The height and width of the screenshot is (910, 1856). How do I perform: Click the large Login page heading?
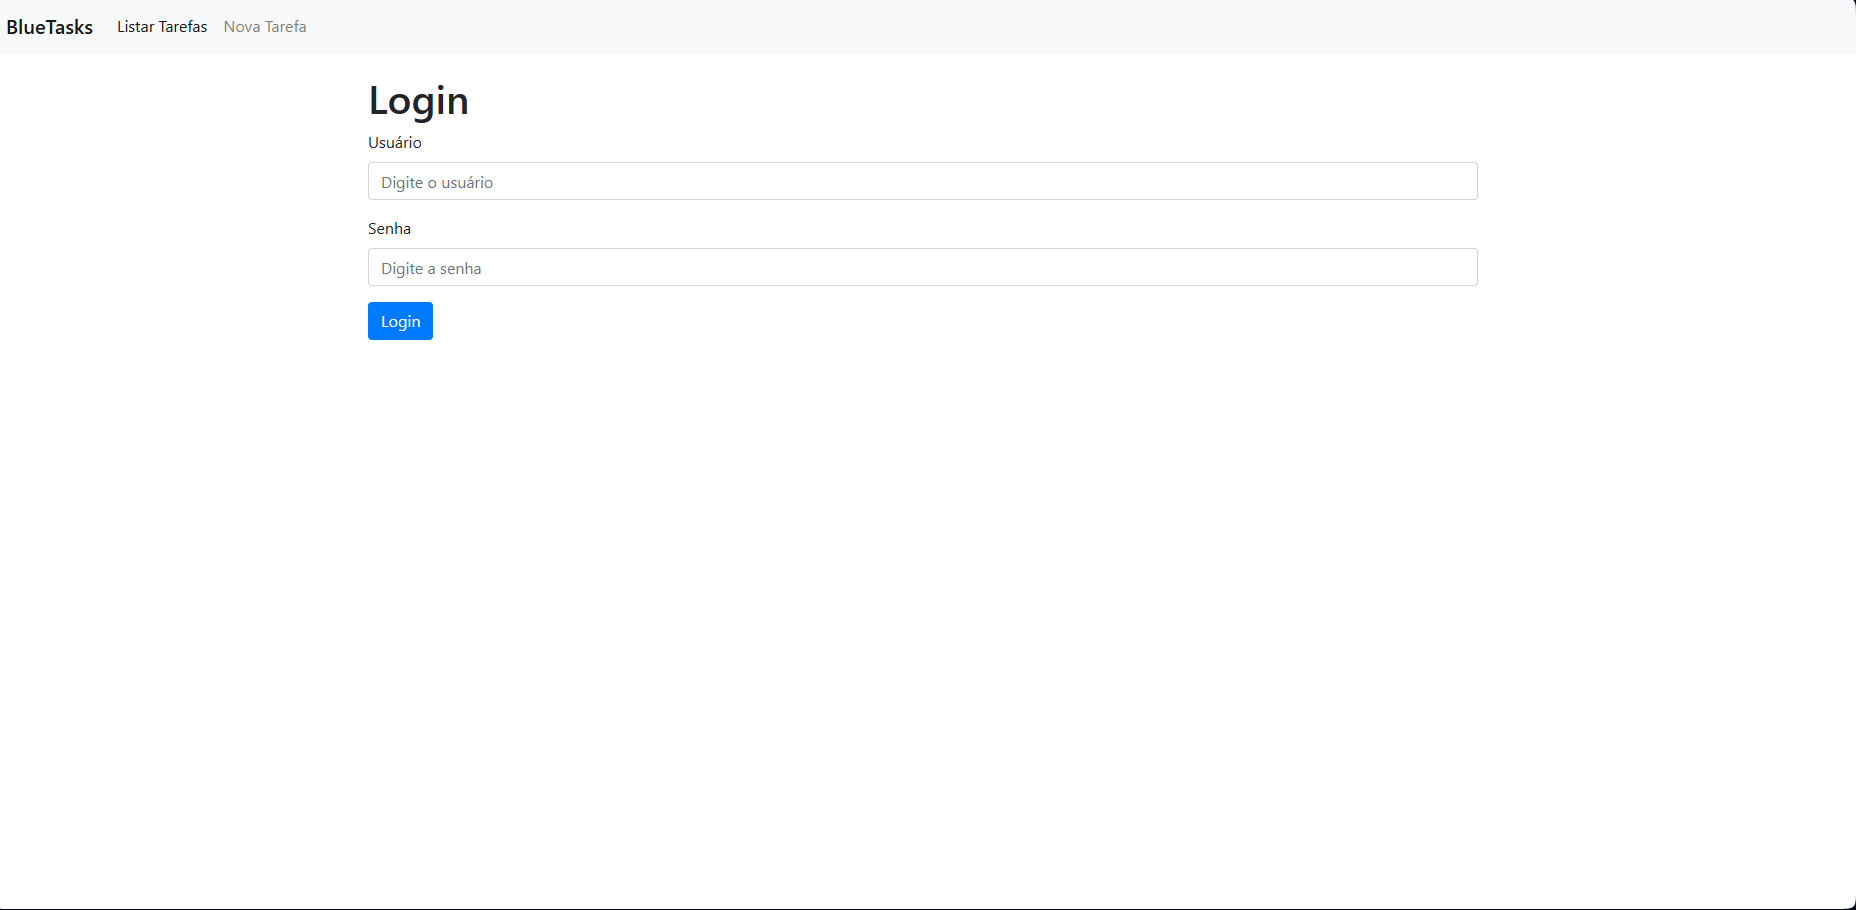[x=418, y=100]
